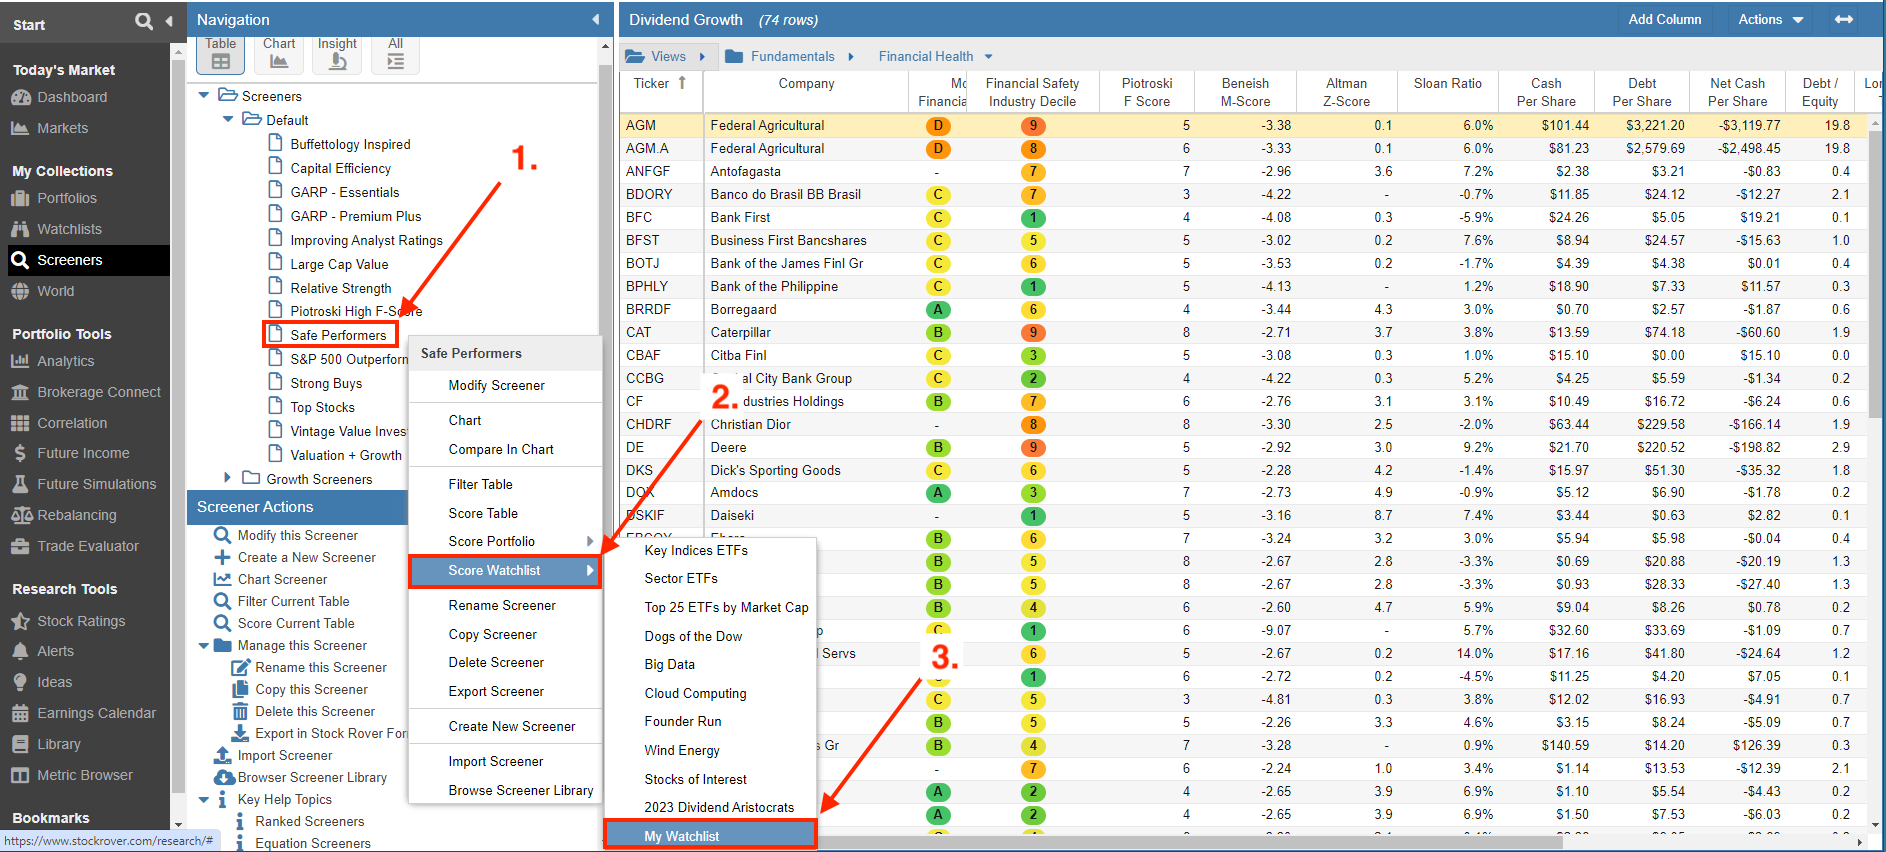Collapse the left Start sidebar arrow
Viewport: 1886px width, 852px height.
tap(168, 21)
